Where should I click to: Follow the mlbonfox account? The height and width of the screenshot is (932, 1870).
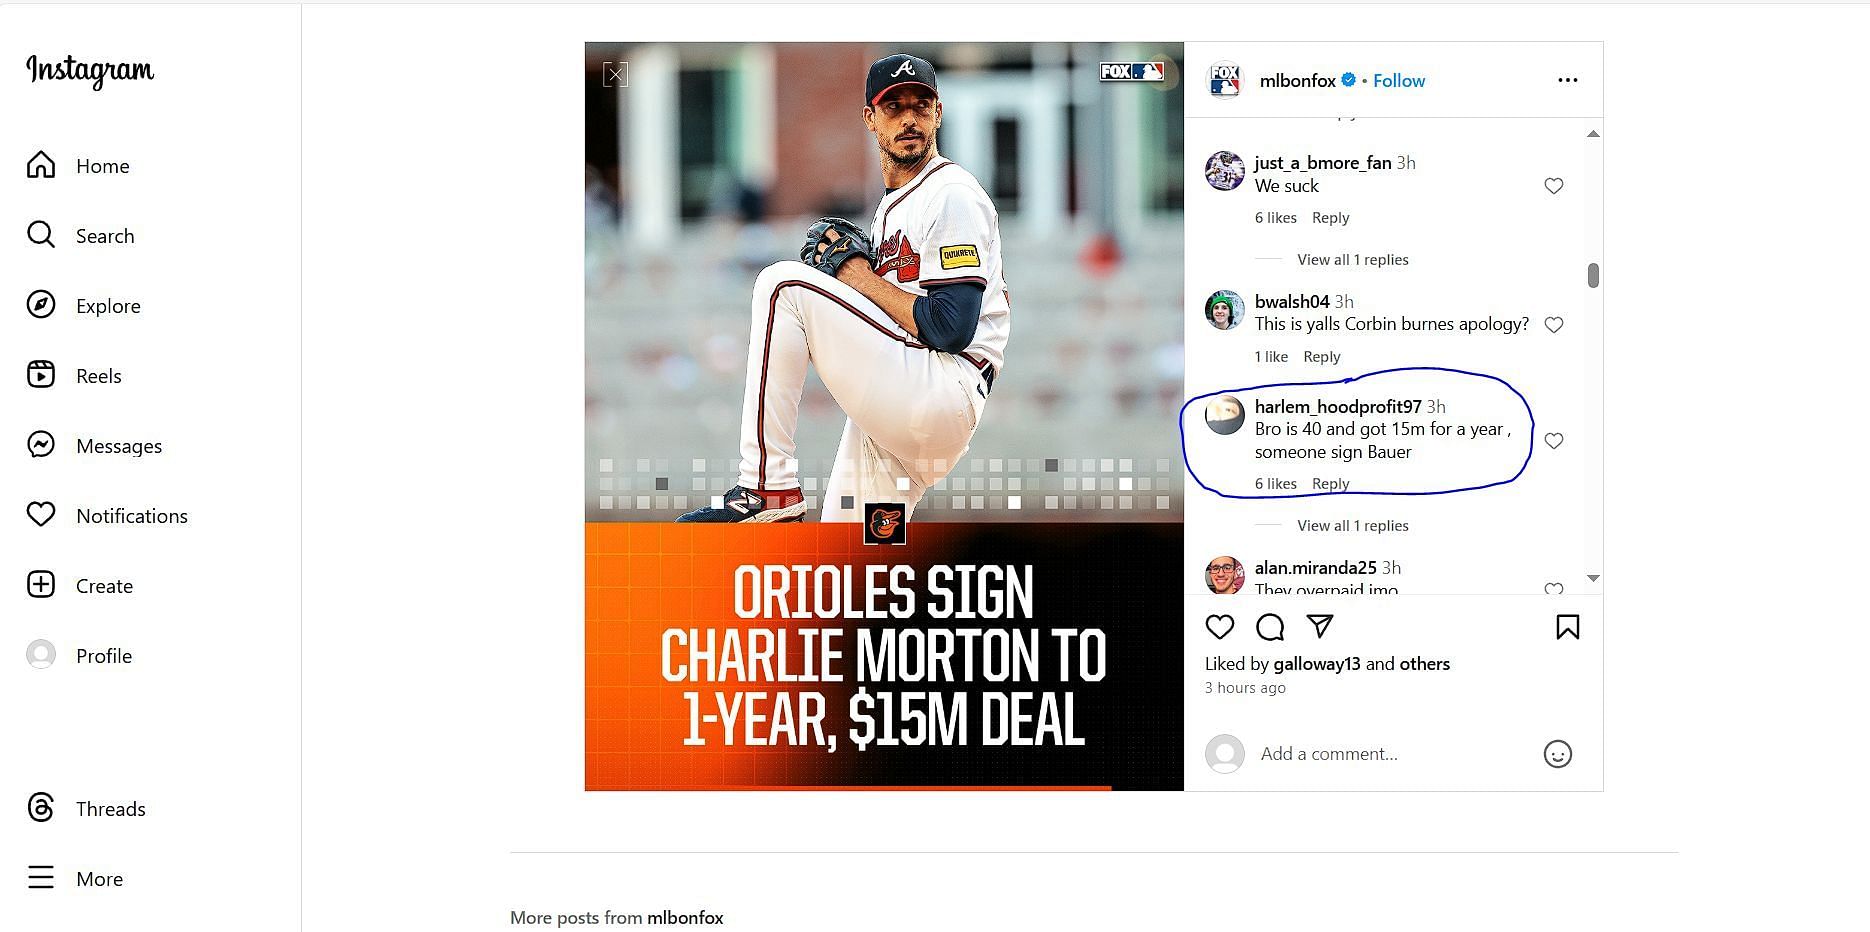tap(1398, 81)
